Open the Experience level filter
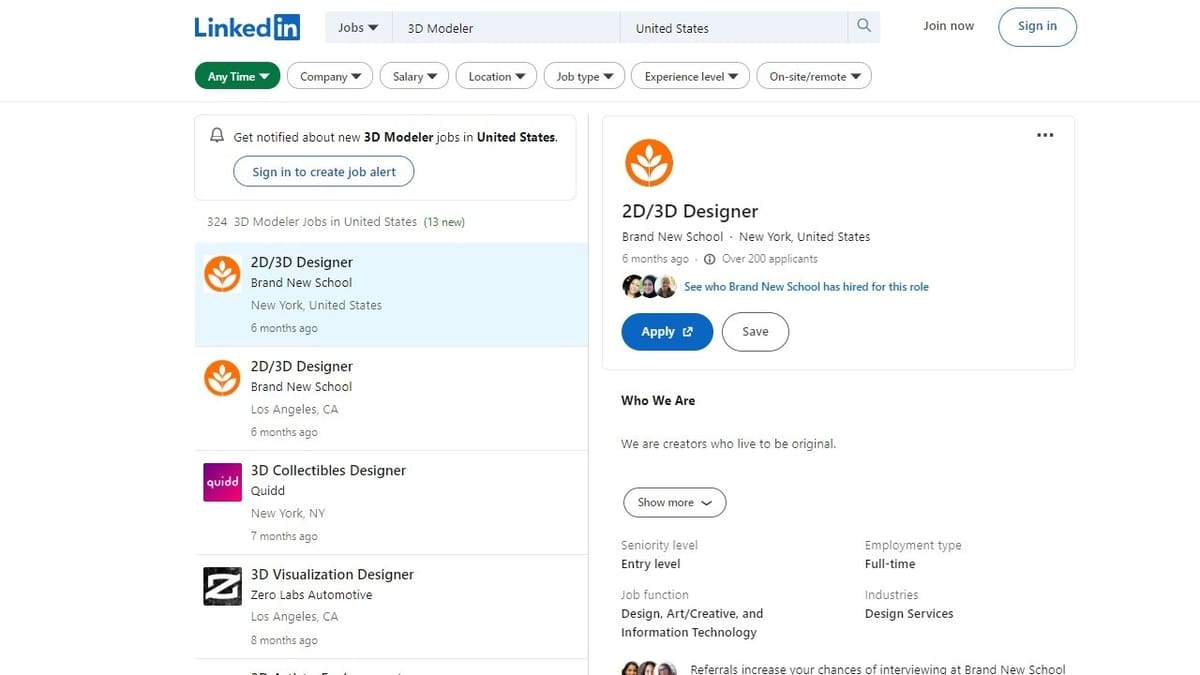 tap(690, 76)
